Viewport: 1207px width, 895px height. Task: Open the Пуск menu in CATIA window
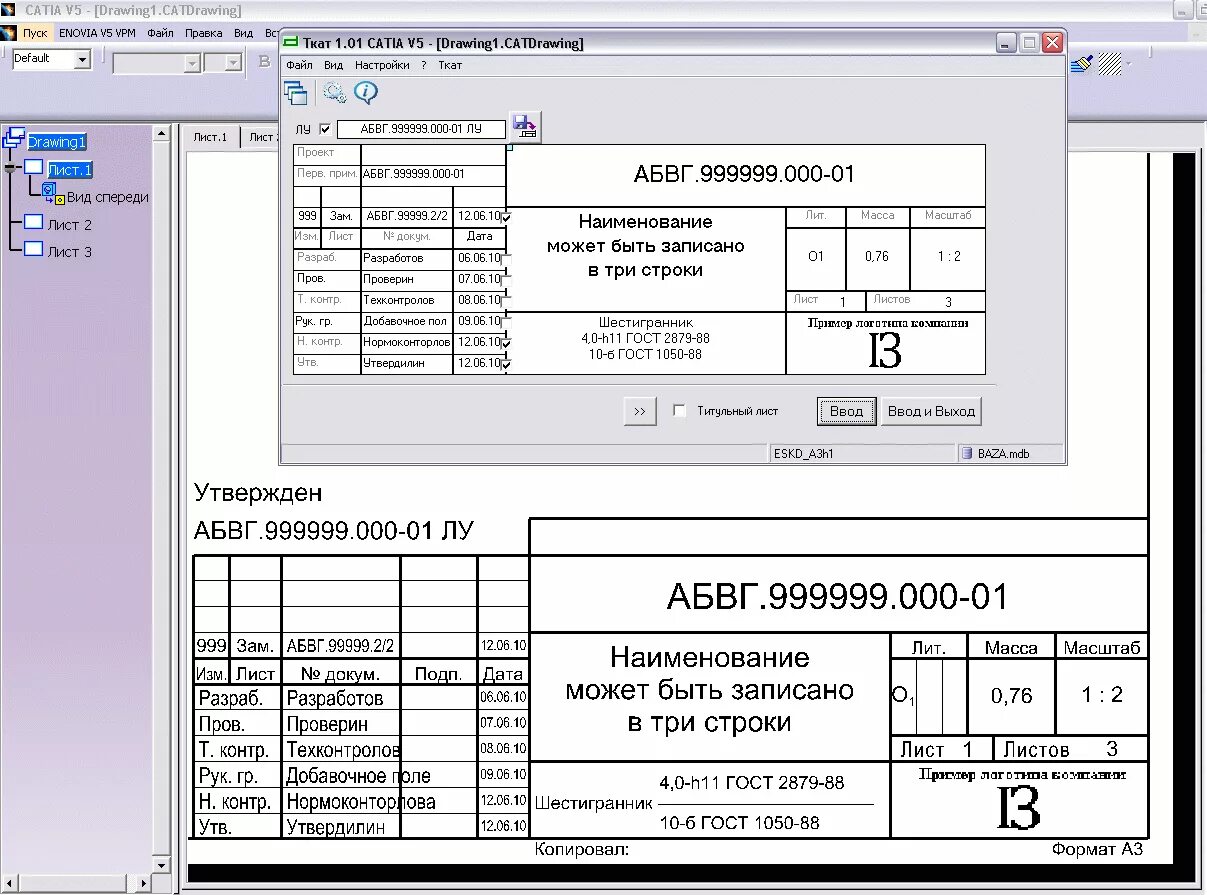(35, 32)
